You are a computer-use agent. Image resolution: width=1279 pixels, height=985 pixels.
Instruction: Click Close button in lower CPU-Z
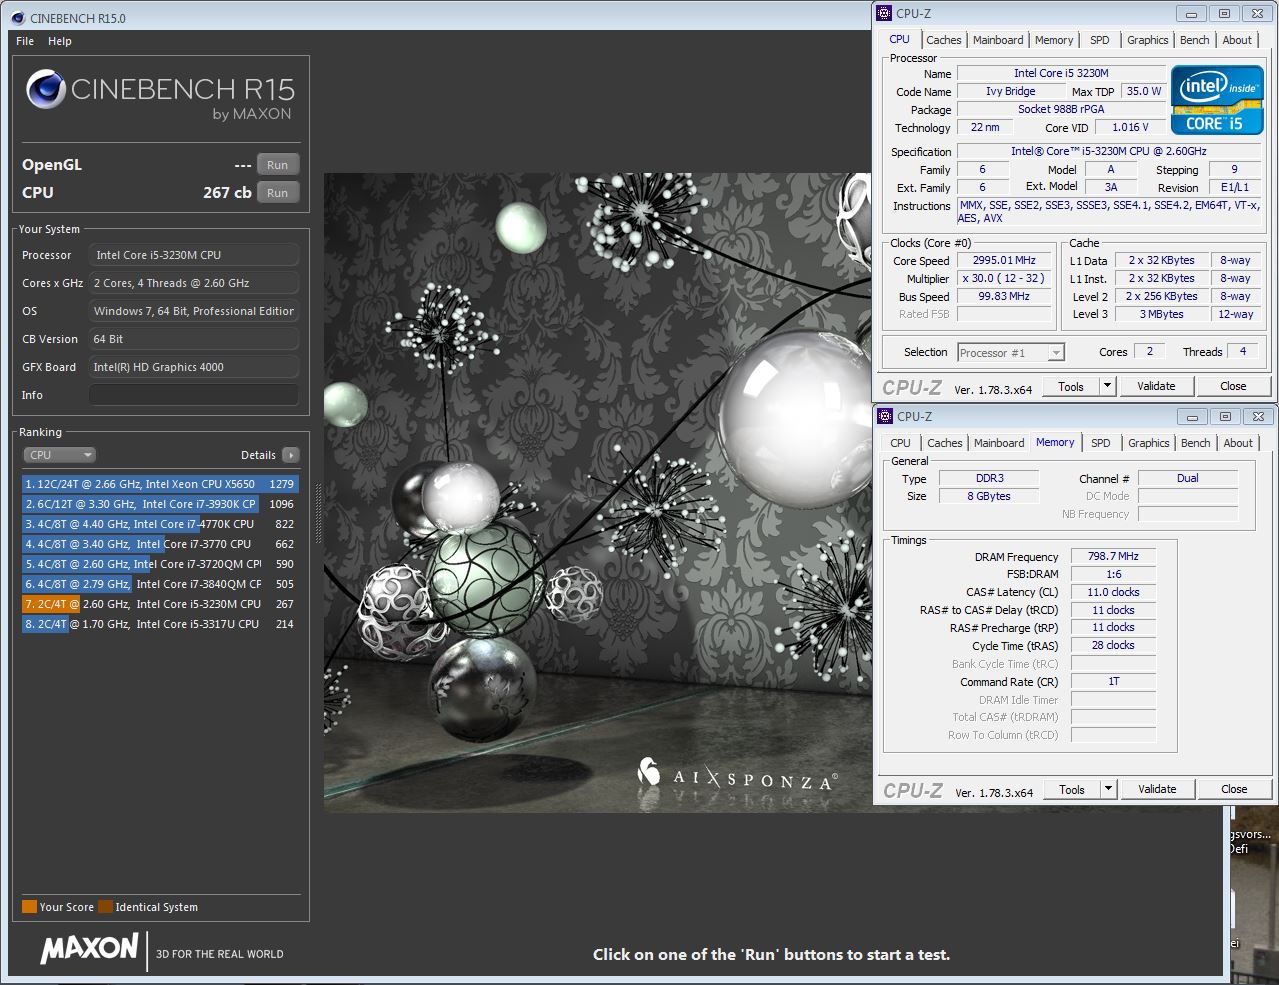click(1234, 789)
